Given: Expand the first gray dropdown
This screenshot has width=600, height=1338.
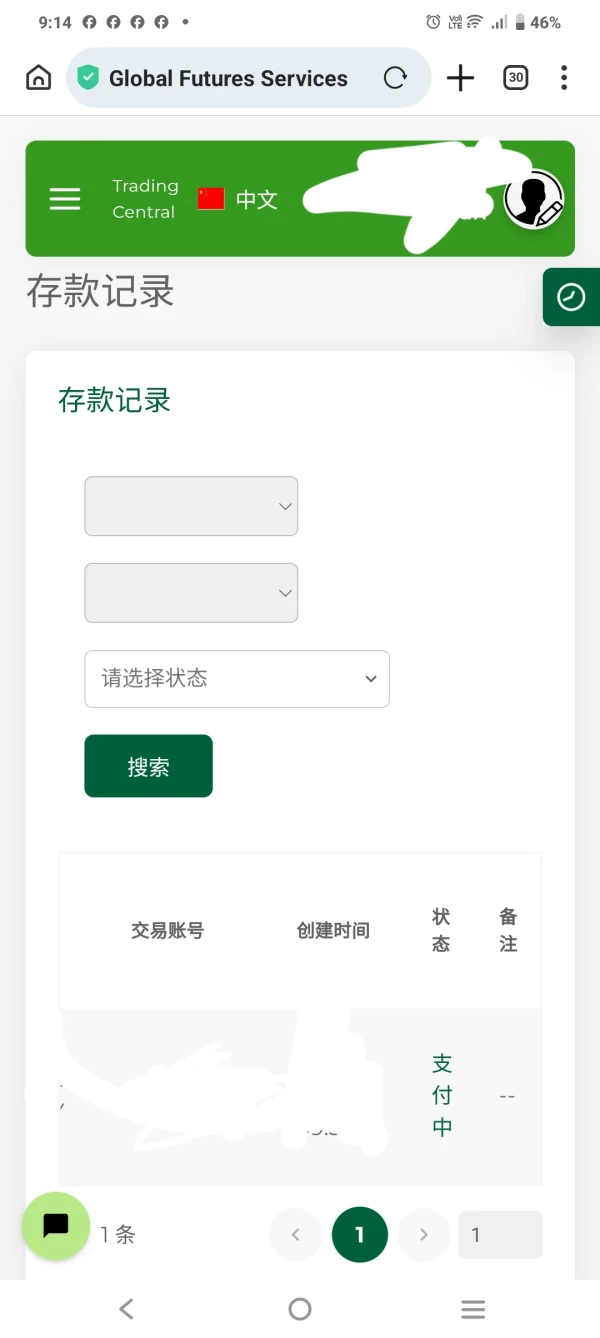Looking at the screenshot, I should pos(191,506).
